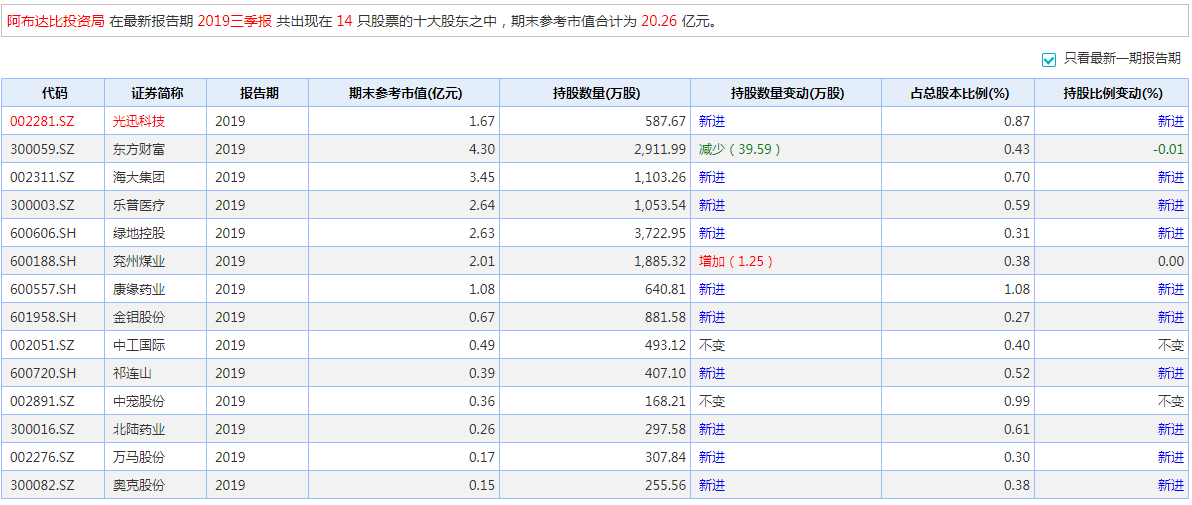Open the 海大集团 stock link
The height and width of the screenshot is (505, 1192).
pyautogui.click(x=139, y=177)
